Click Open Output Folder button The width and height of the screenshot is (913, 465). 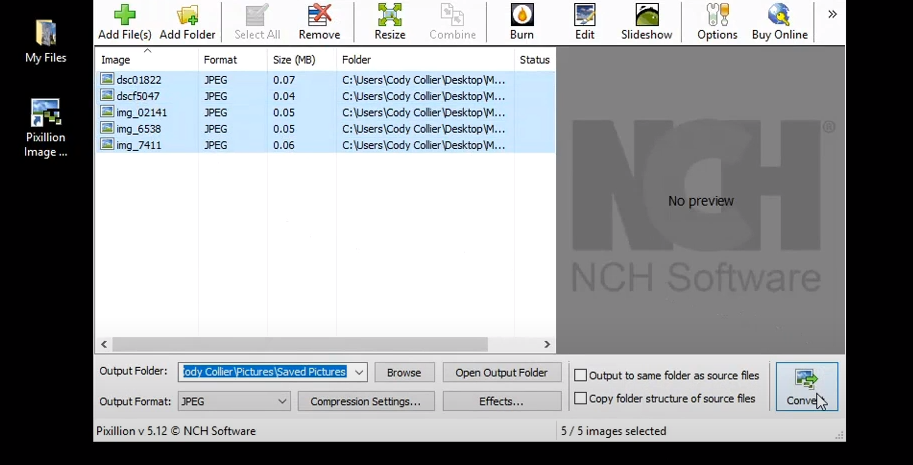point(501,372)
